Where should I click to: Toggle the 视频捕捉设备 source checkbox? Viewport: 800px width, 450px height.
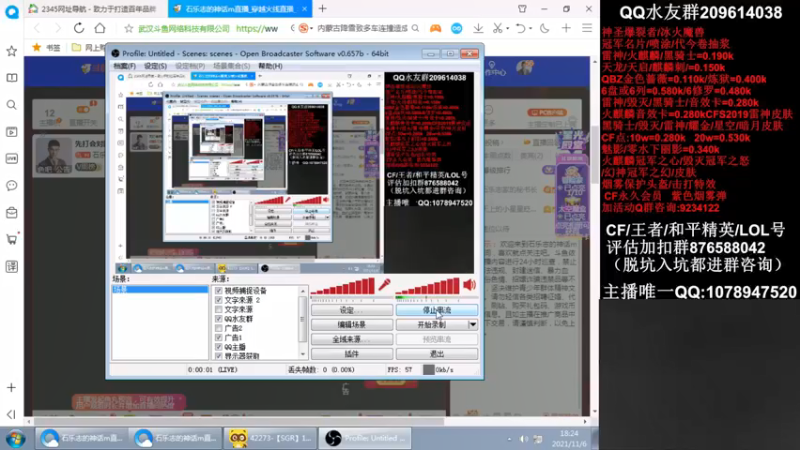[x=218, y=291]
